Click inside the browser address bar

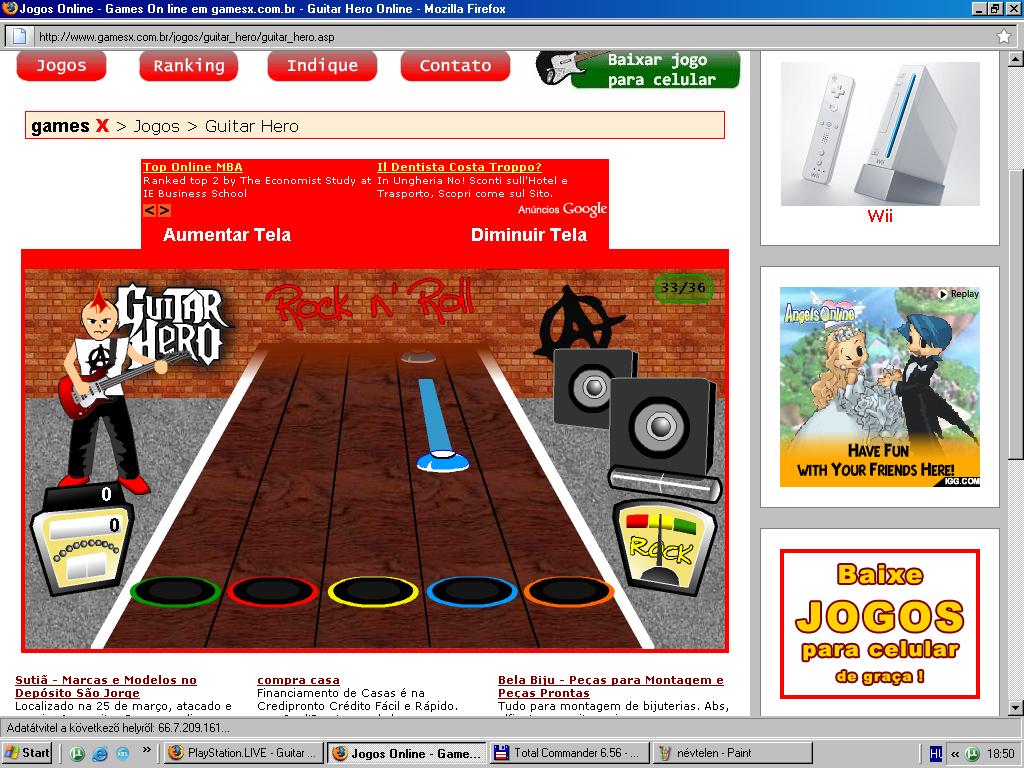(400, 34)
